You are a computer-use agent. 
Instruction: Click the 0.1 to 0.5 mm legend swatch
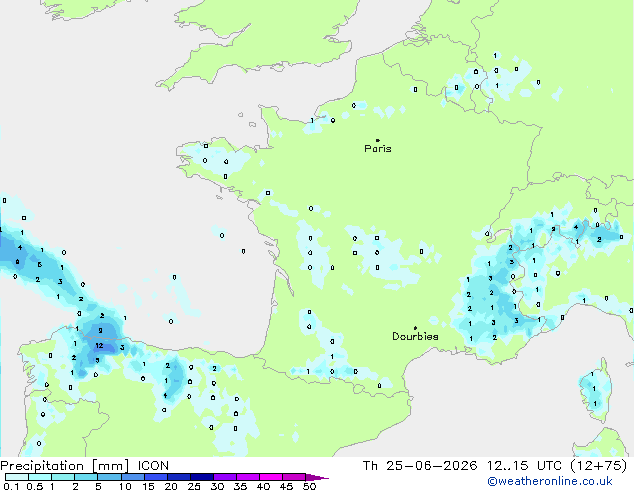click(17, 477)
